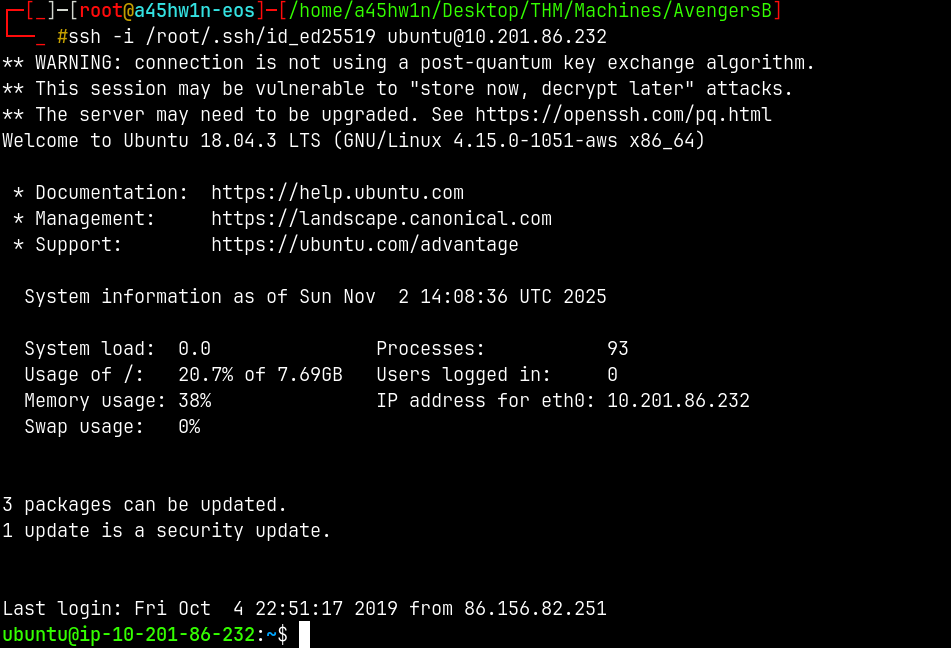
Task: Open the landscape.canonical.com management link
Action: coord(381,219)
